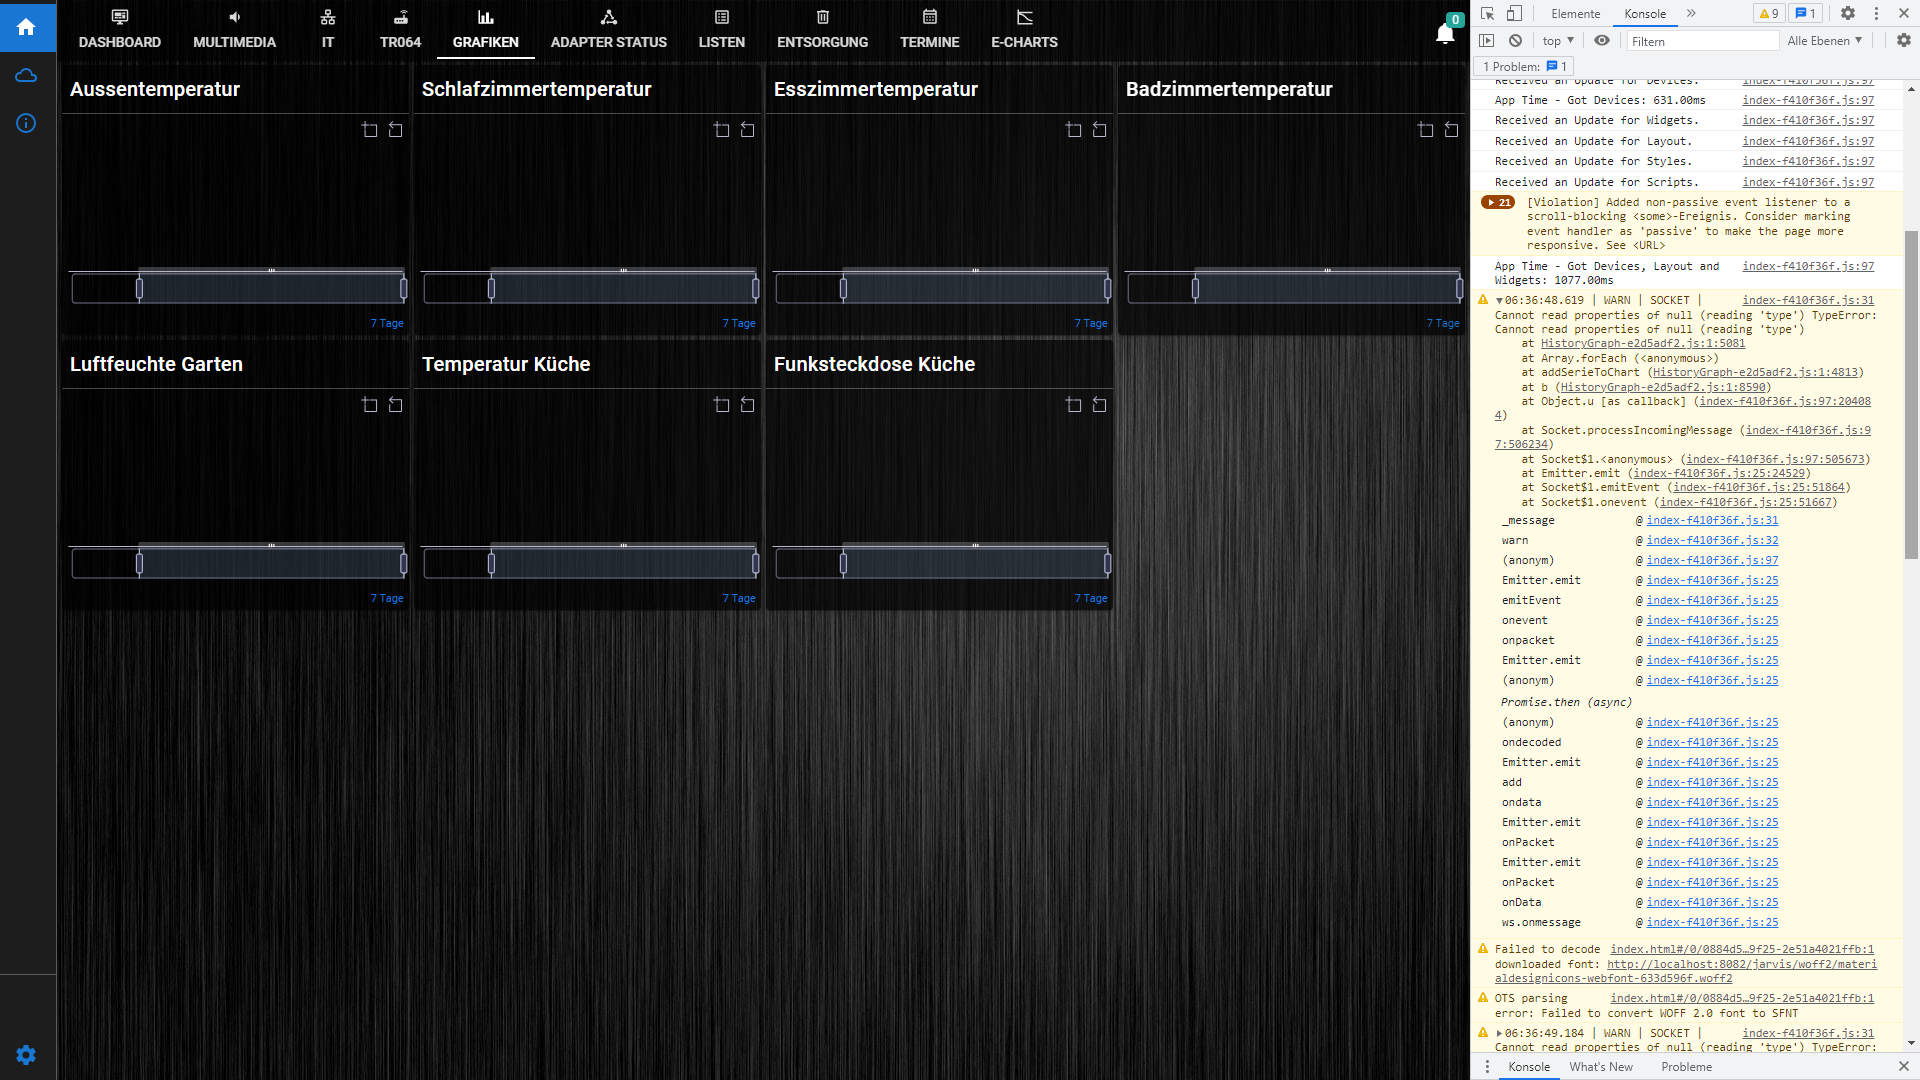The image size is (1920, 1080).
Task: Open the LISTEN tab
Action: click(x=722, y=28)
